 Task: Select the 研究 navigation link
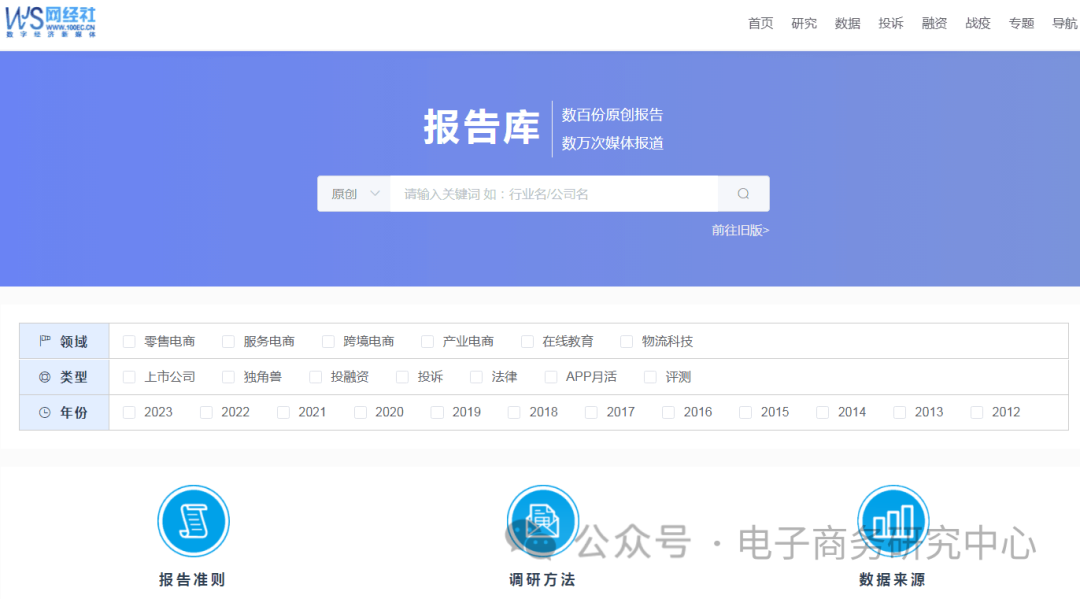click(804, 22)
